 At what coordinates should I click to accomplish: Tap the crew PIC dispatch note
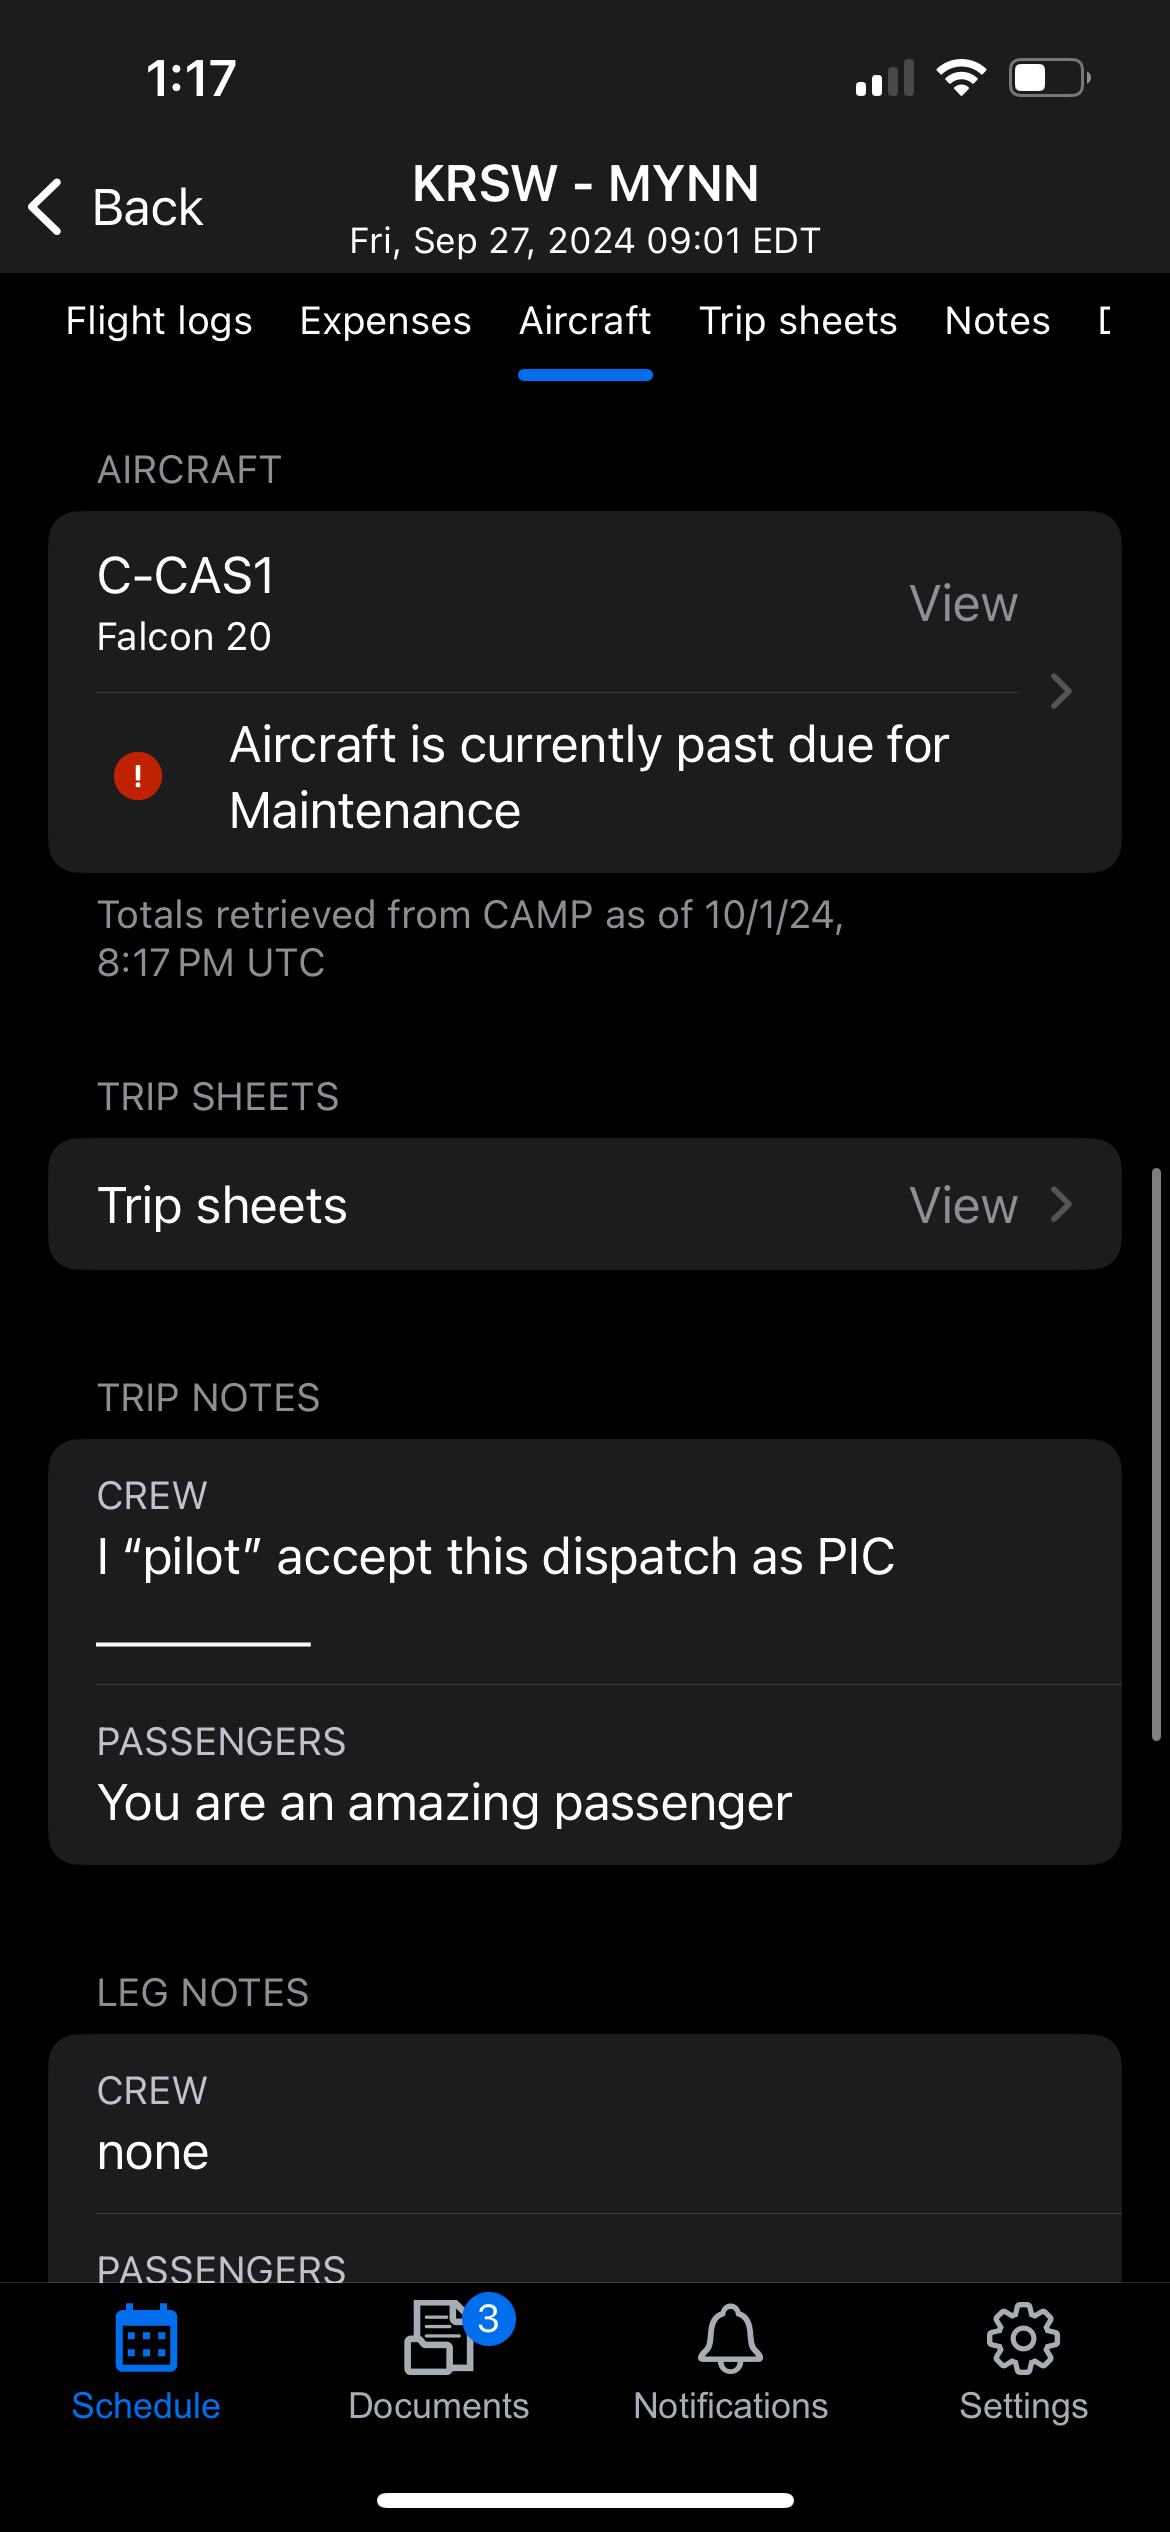click(x=496, y=1557)
